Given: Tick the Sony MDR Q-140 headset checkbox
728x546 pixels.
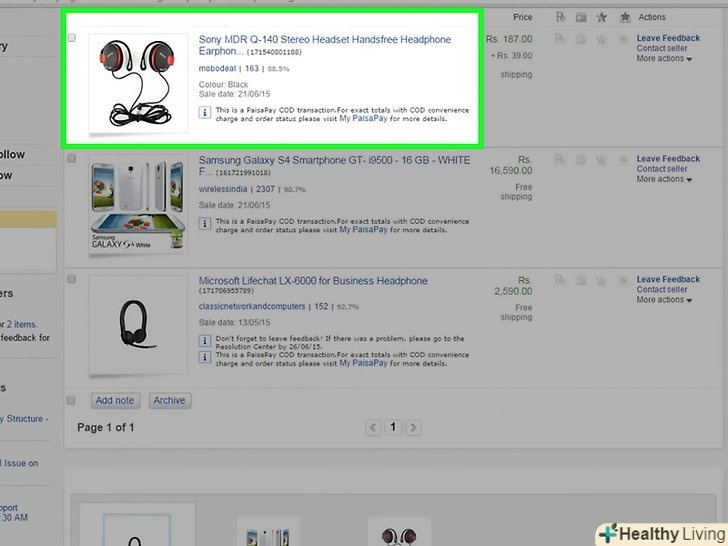Looking at the screenshot, I should coord(72,38).
